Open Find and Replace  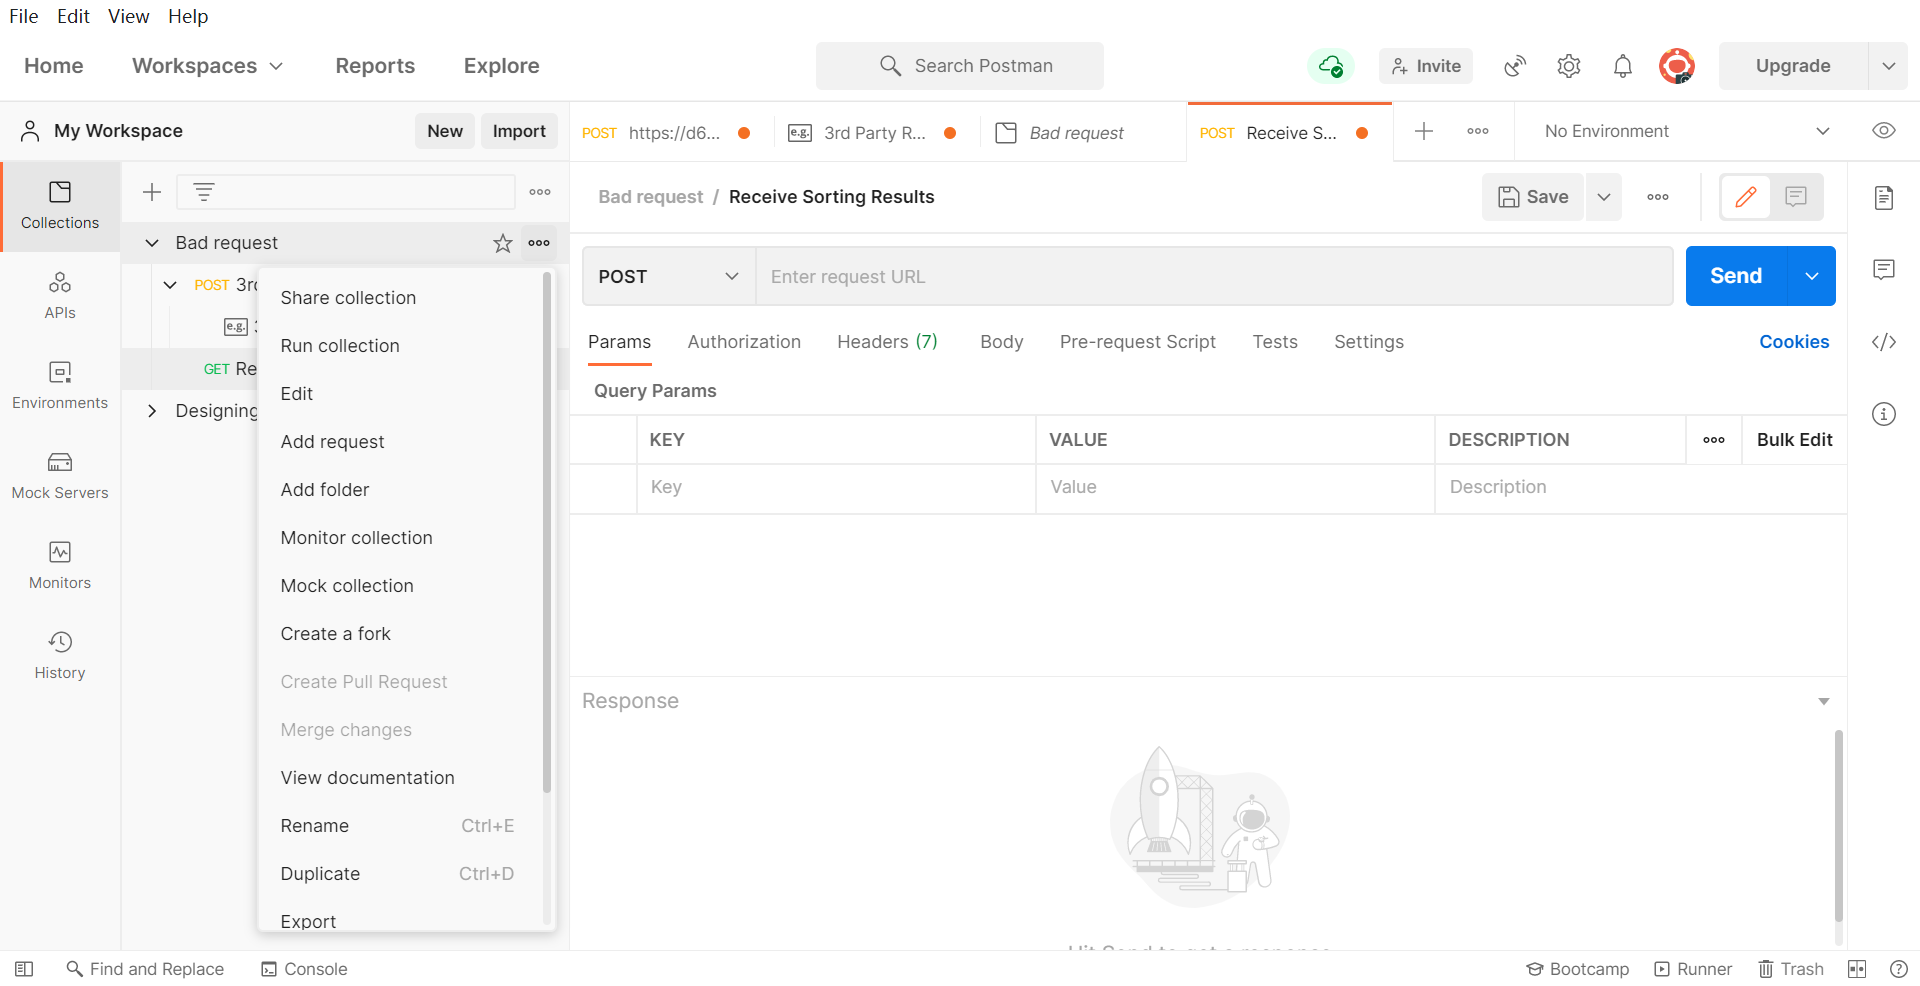pos(145,969)
